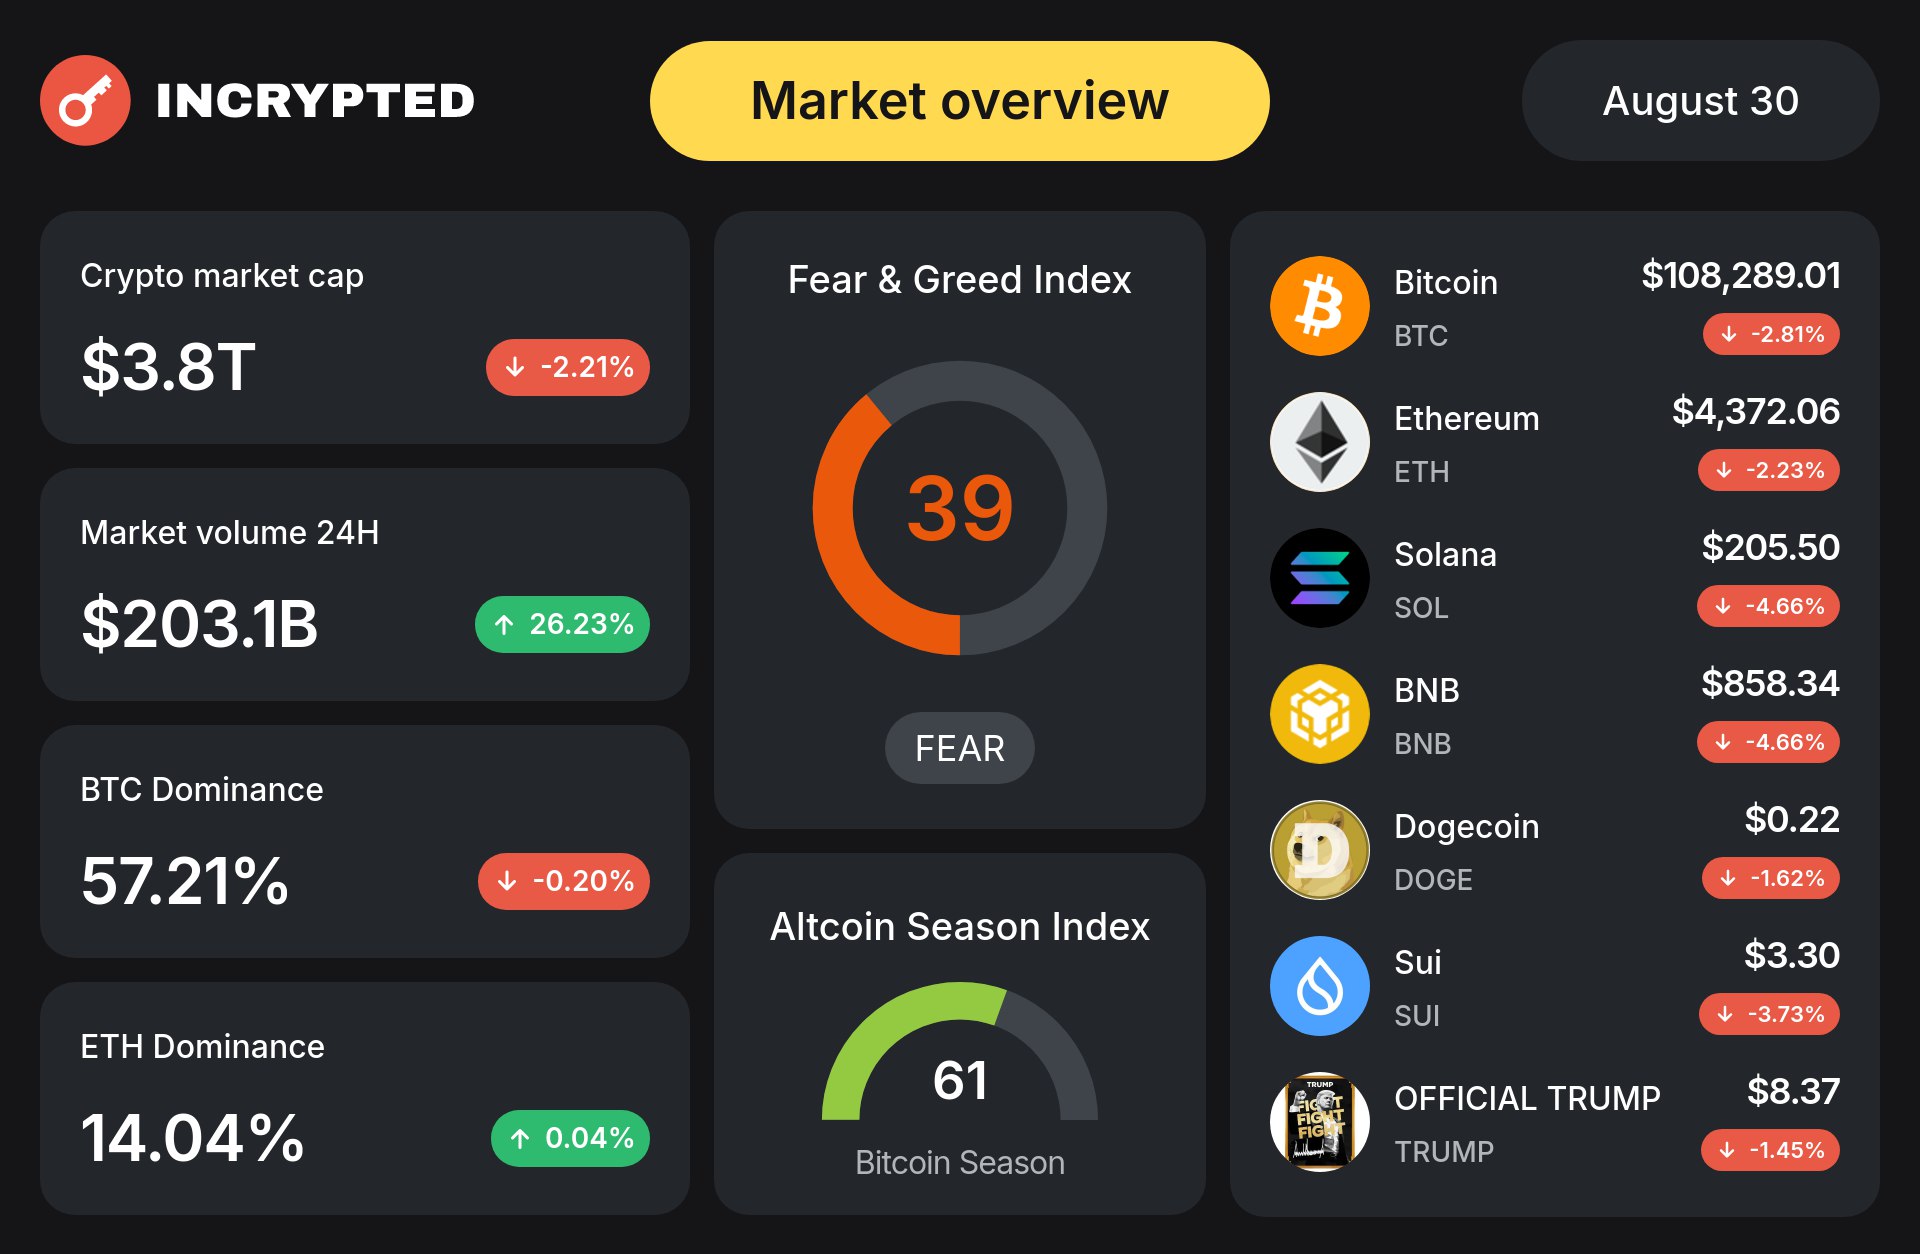Click the Fear & Greed gauge value 39

point(960,508)
